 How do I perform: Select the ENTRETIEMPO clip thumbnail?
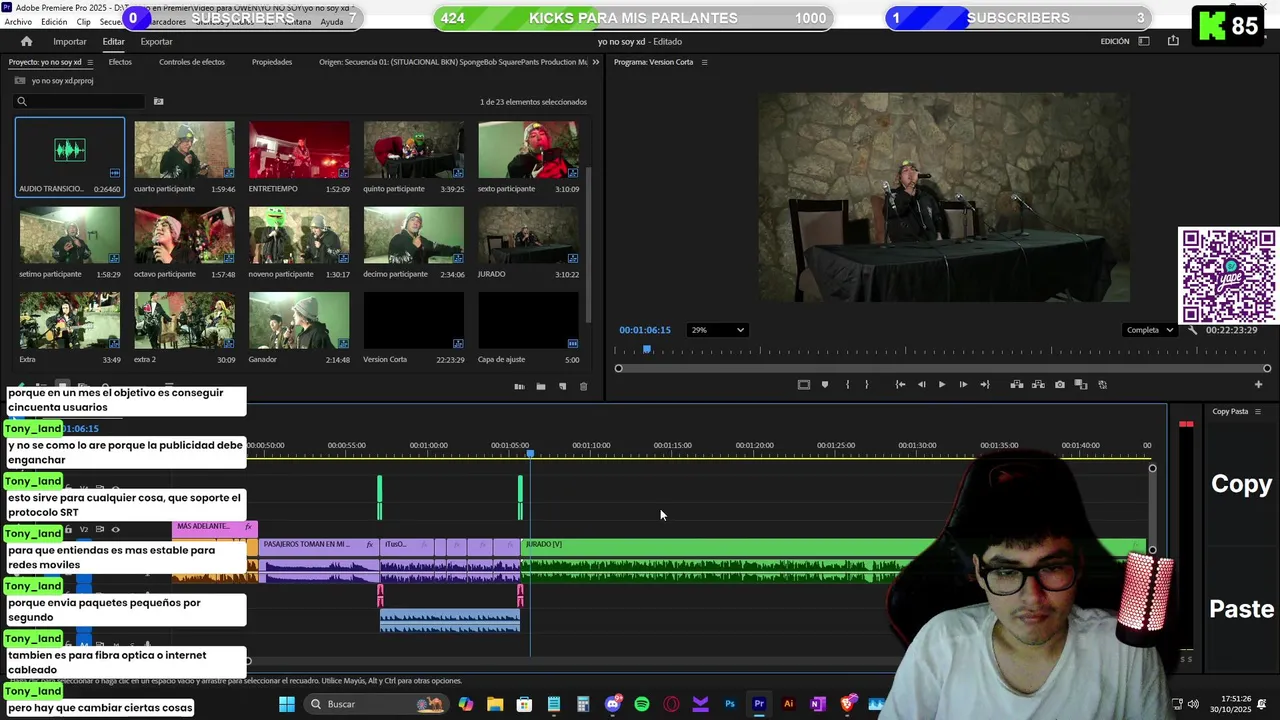[299, 150]
